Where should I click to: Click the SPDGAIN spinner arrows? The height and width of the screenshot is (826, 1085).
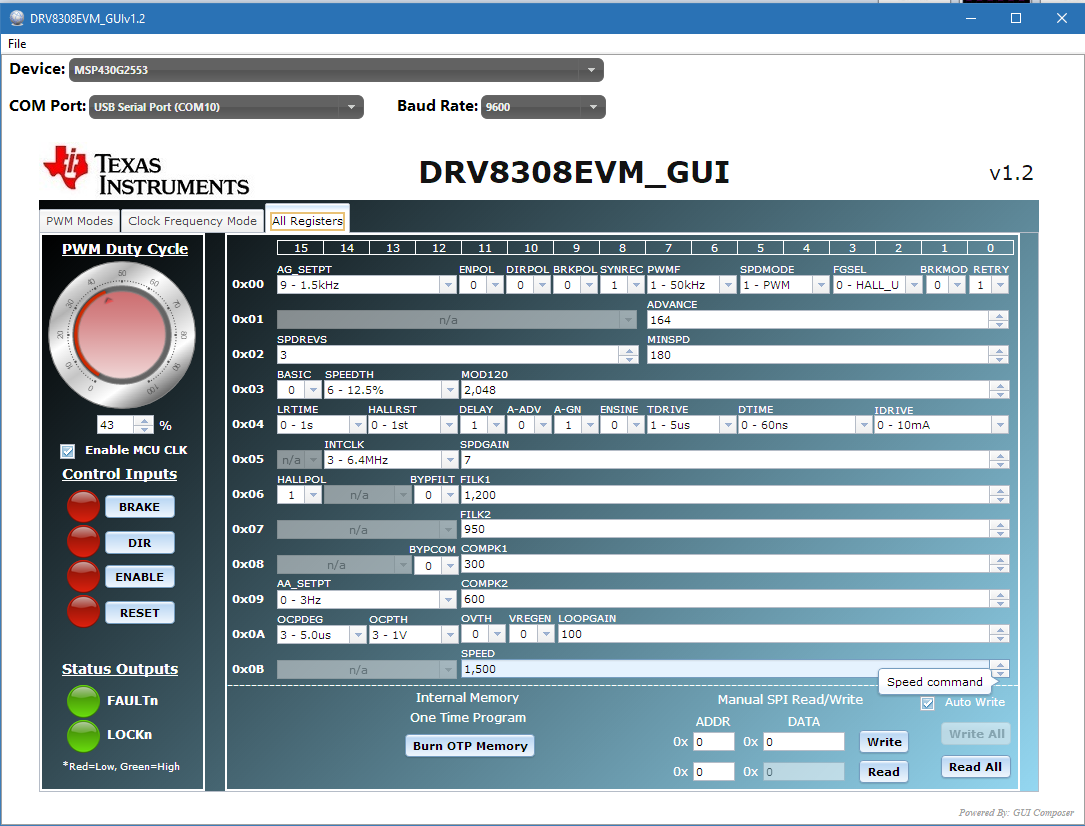click(x=999, y=460)
